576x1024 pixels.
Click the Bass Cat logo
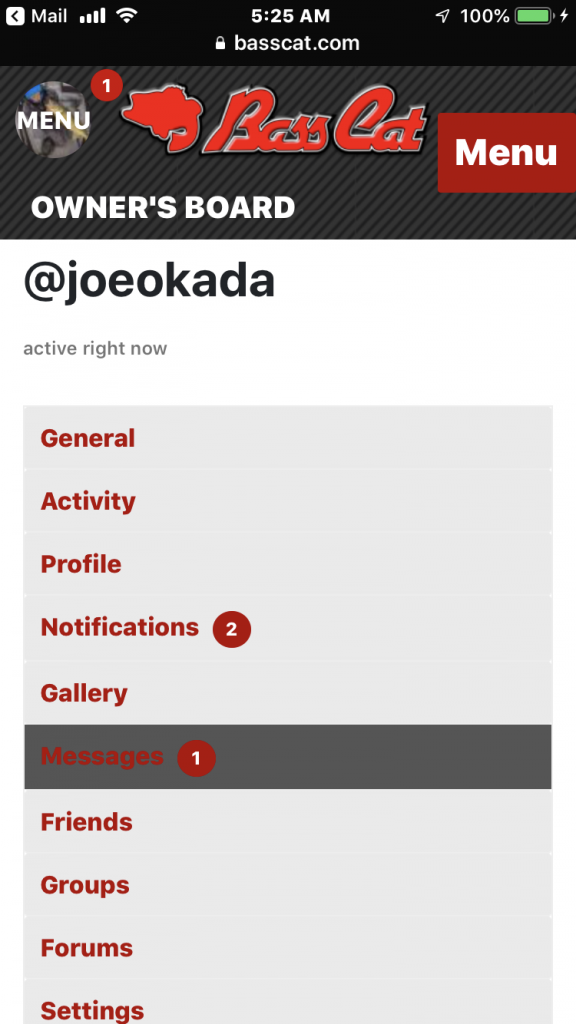pyautogui.click(x=274, y=119)
